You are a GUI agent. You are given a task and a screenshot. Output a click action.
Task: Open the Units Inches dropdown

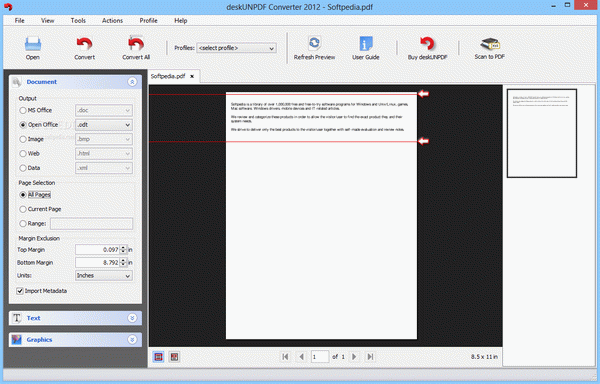104,275
